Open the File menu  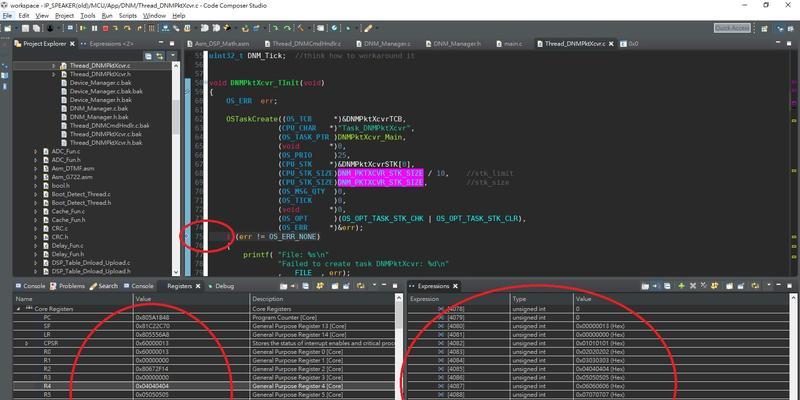coord(7,16)
